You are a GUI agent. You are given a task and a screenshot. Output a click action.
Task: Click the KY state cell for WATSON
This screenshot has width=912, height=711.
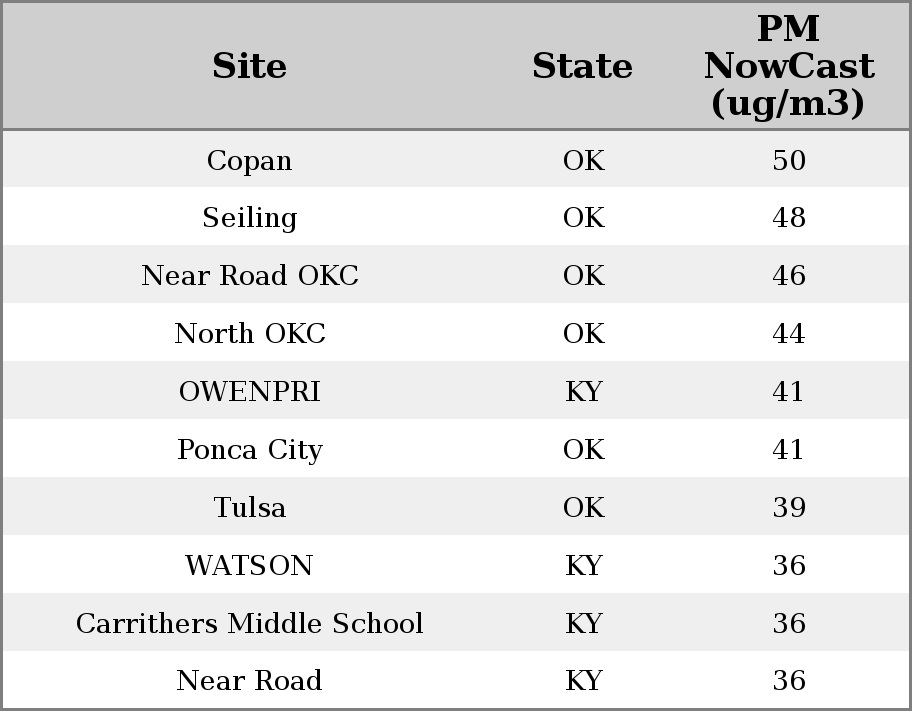[x=583, y=565]
